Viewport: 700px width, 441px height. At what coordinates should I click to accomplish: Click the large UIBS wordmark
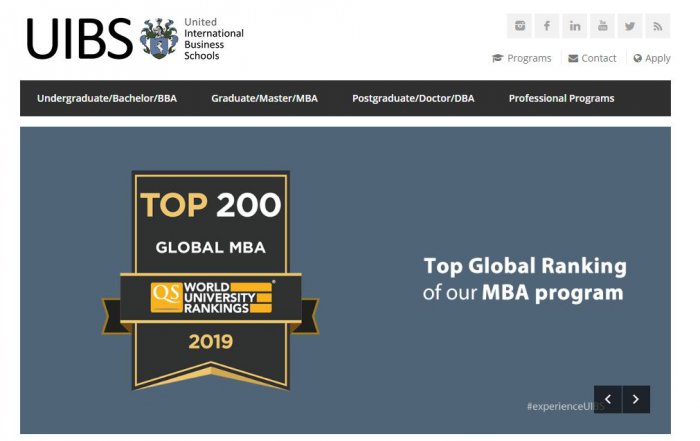click(79, 39)
